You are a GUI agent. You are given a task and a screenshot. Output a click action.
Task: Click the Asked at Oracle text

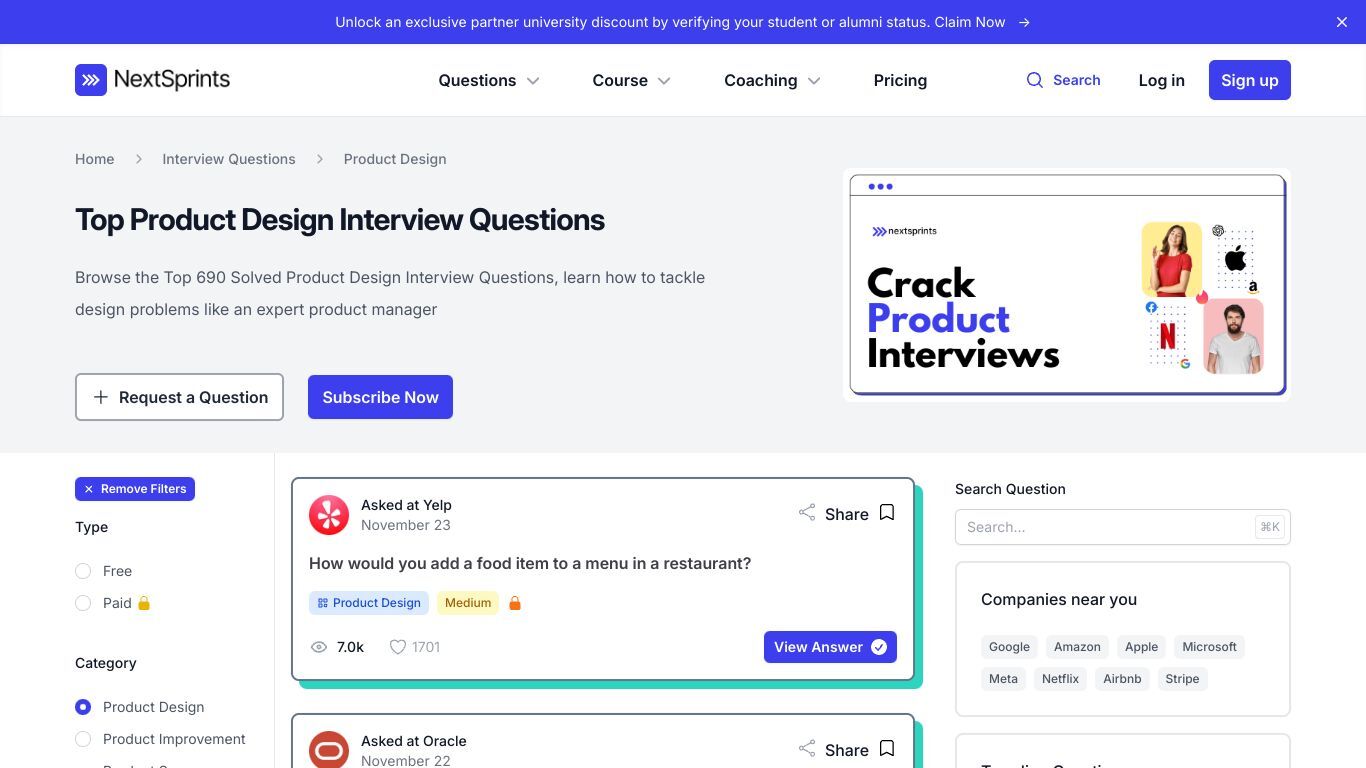tap(414, 741)
